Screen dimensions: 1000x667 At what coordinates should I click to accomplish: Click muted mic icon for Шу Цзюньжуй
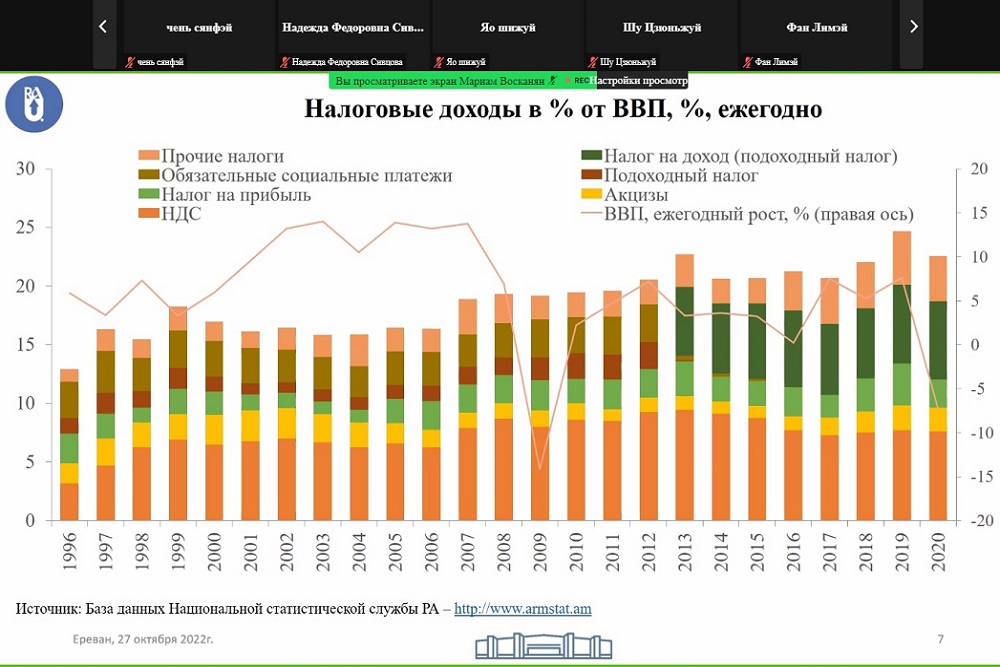pos(592,62)
